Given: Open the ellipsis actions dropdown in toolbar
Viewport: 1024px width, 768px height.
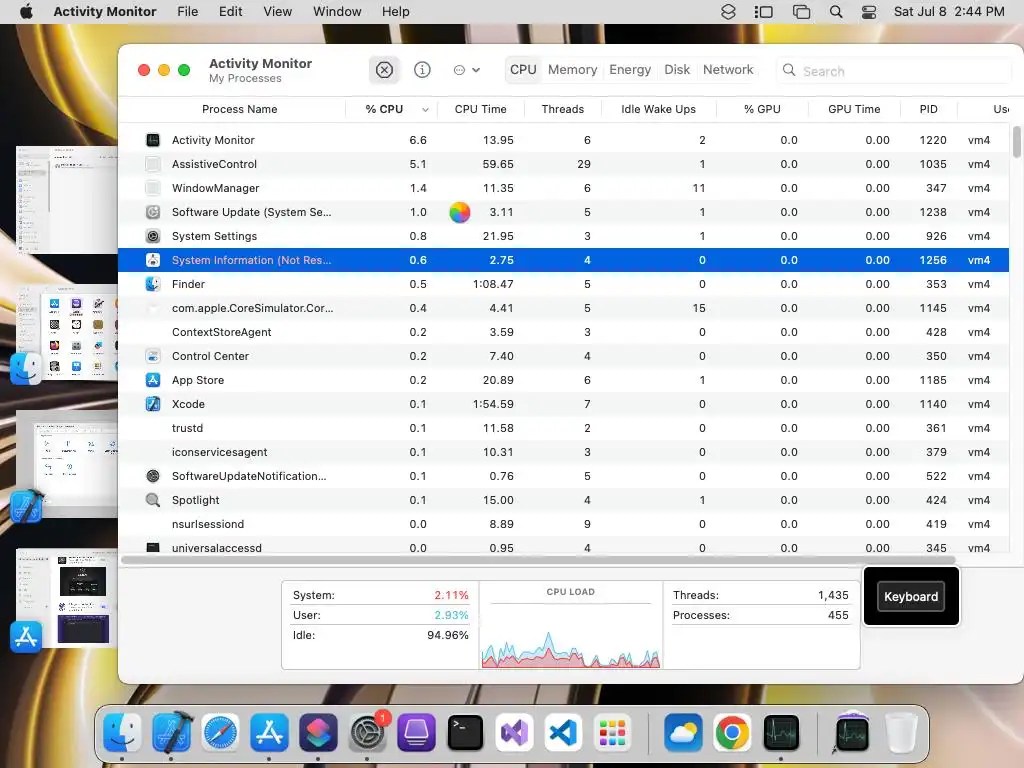Looking at the screenshot, I should (466, 70).
